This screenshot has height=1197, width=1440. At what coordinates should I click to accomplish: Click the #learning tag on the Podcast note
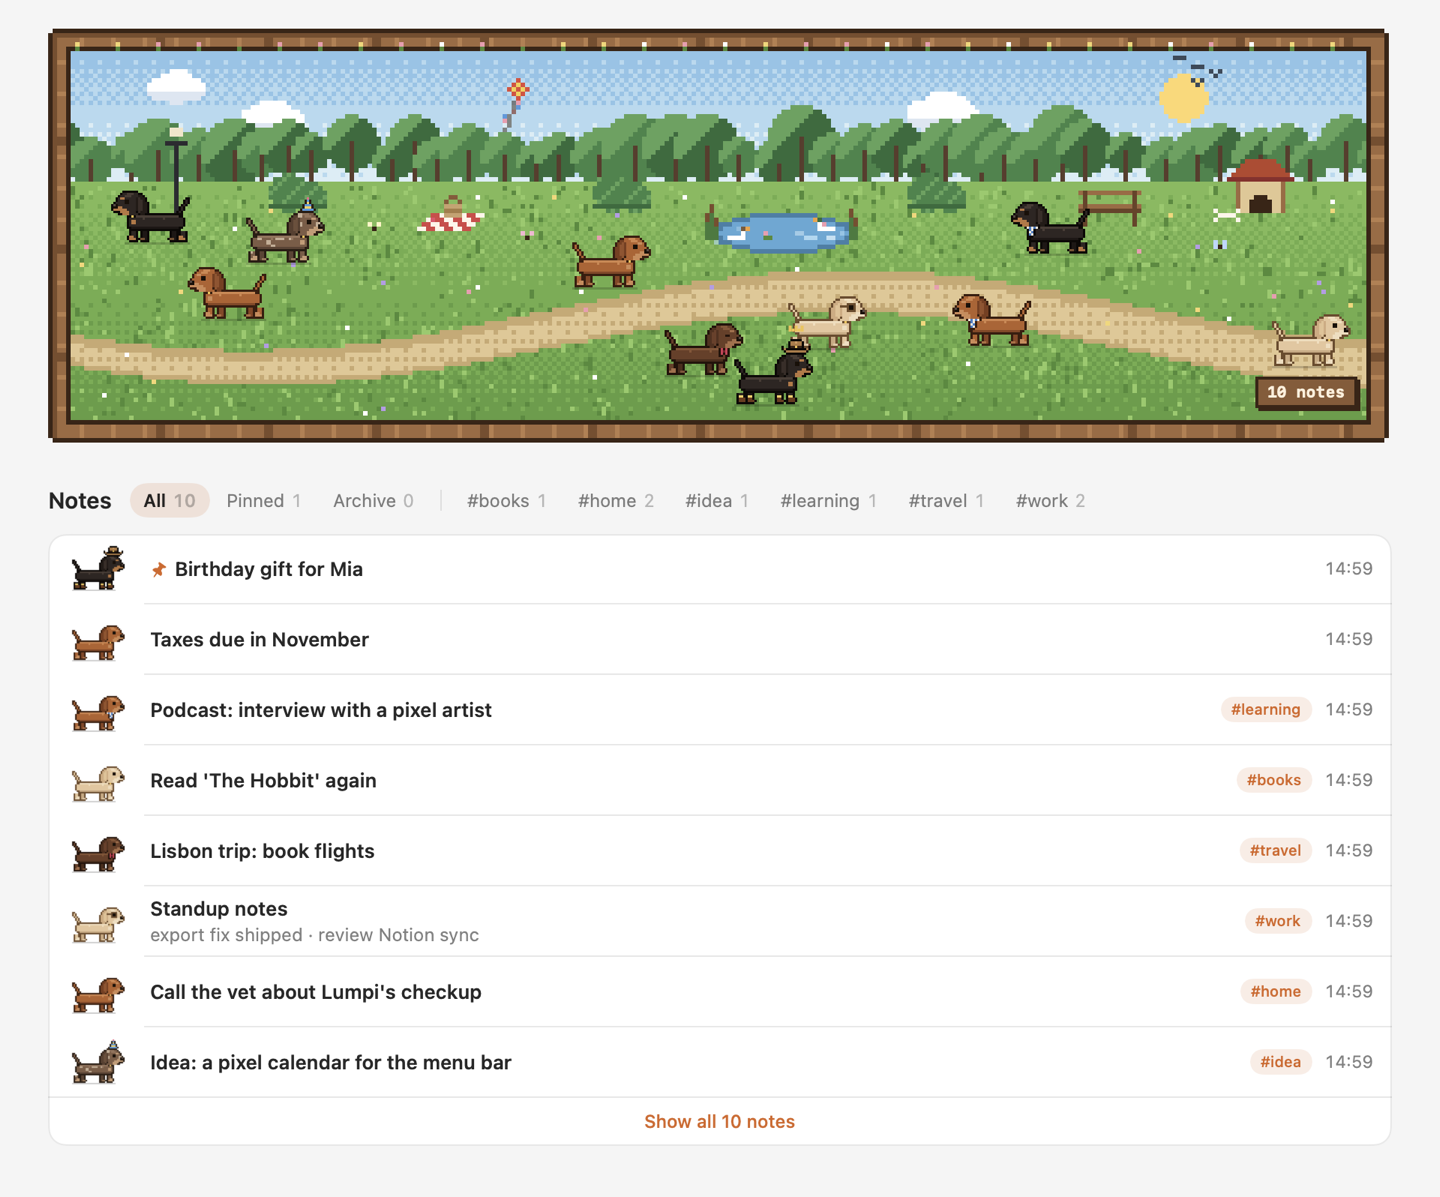coord(1266,710)
